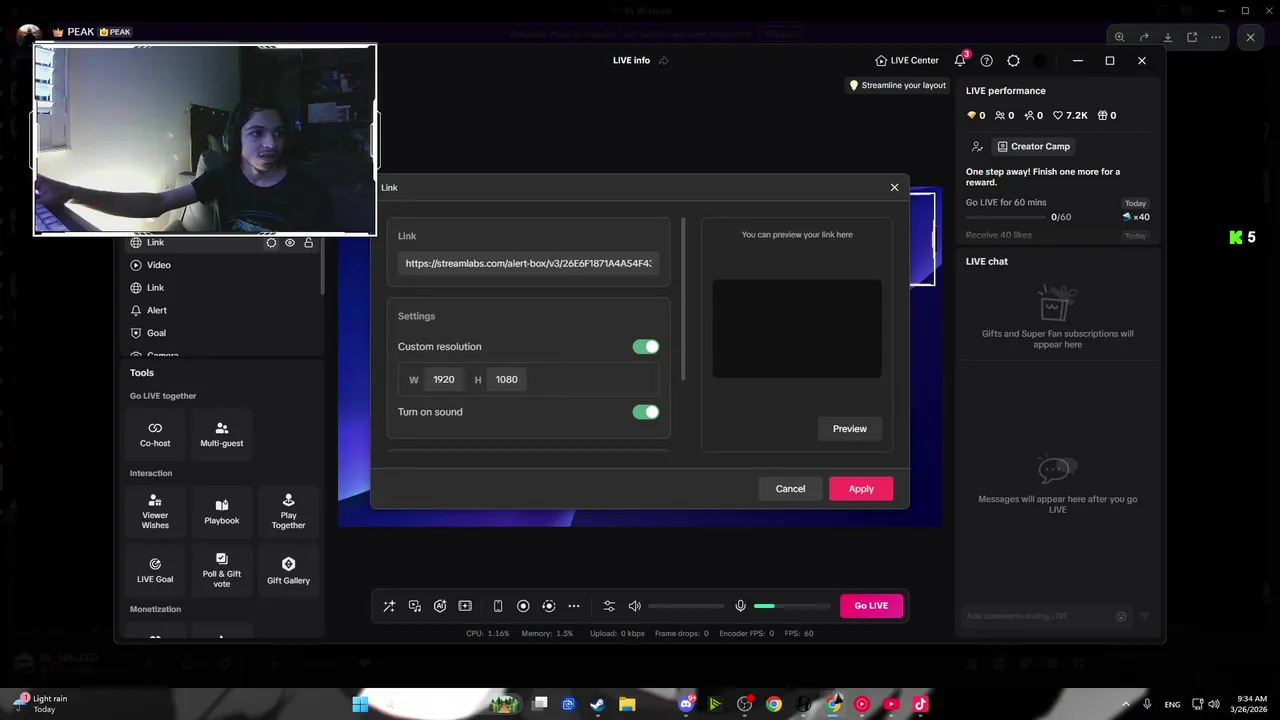Click the 7.2K likes counter

click(x=1070, y=115)
